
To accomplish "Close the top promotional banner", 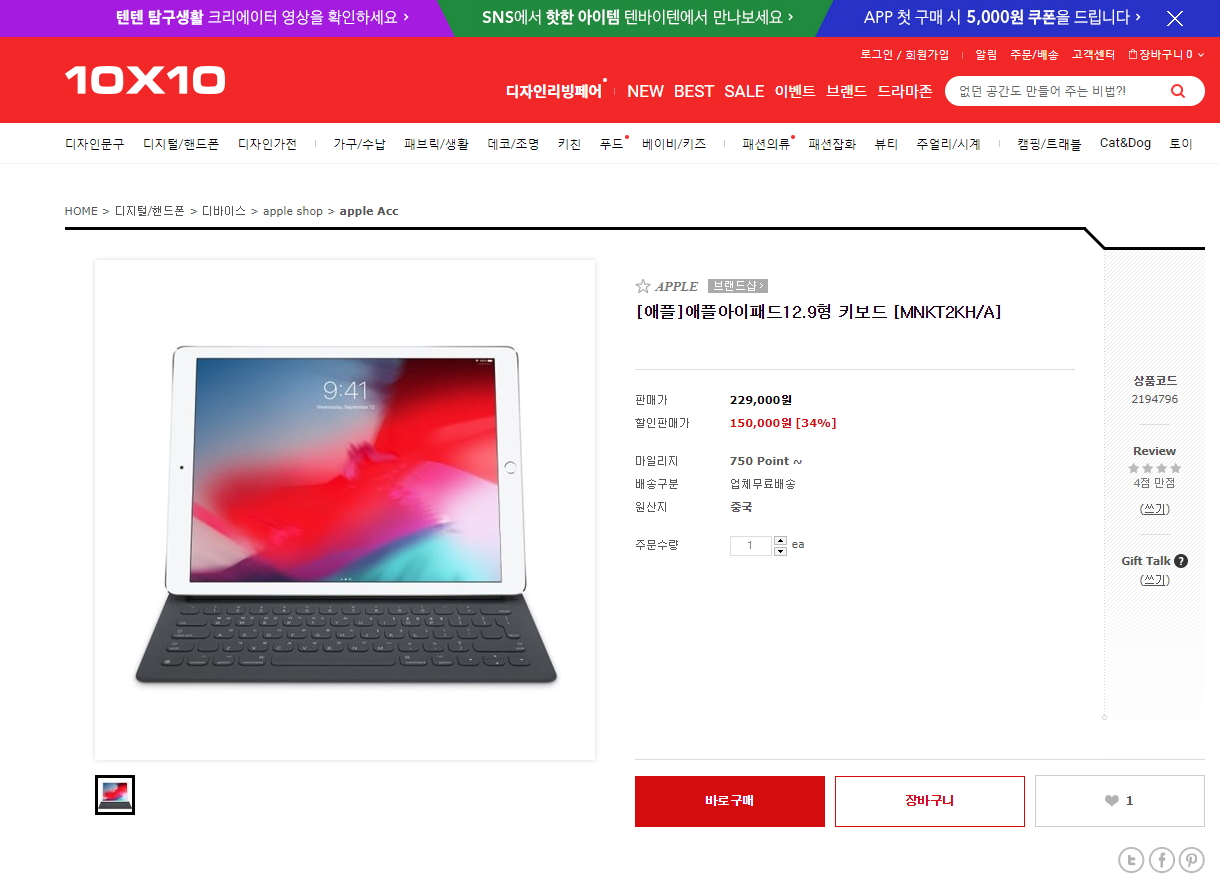I will click(1175, 18).
